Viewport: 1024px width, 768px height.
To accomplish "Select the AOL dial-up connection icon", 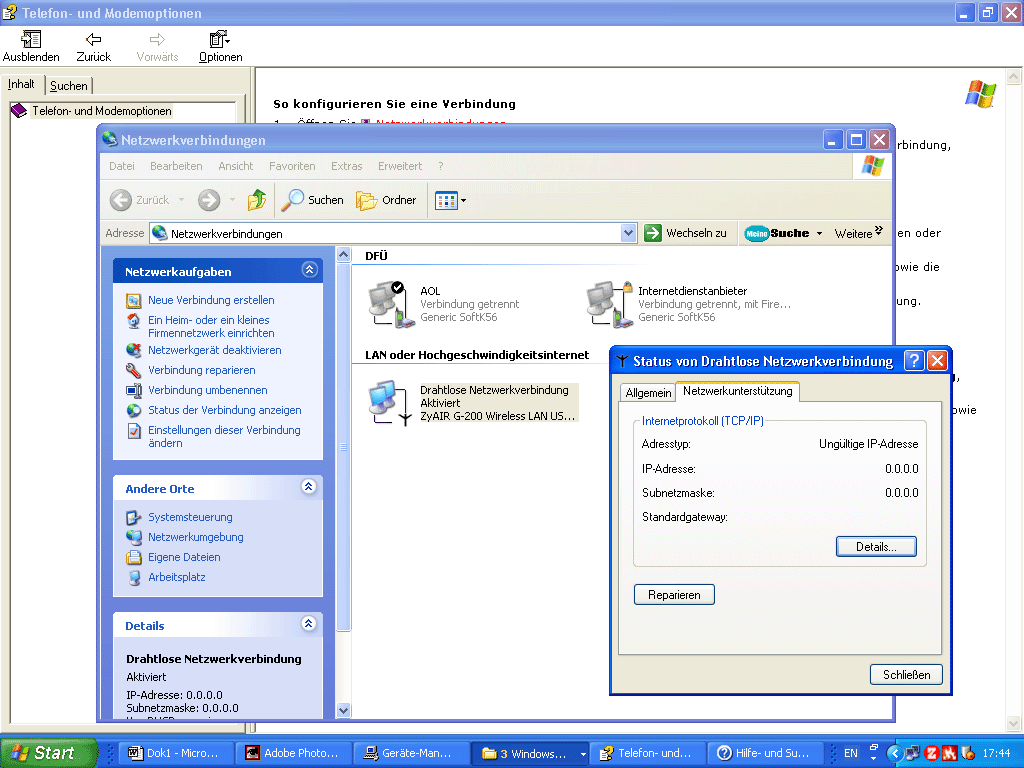I will (x=391, y=304).
